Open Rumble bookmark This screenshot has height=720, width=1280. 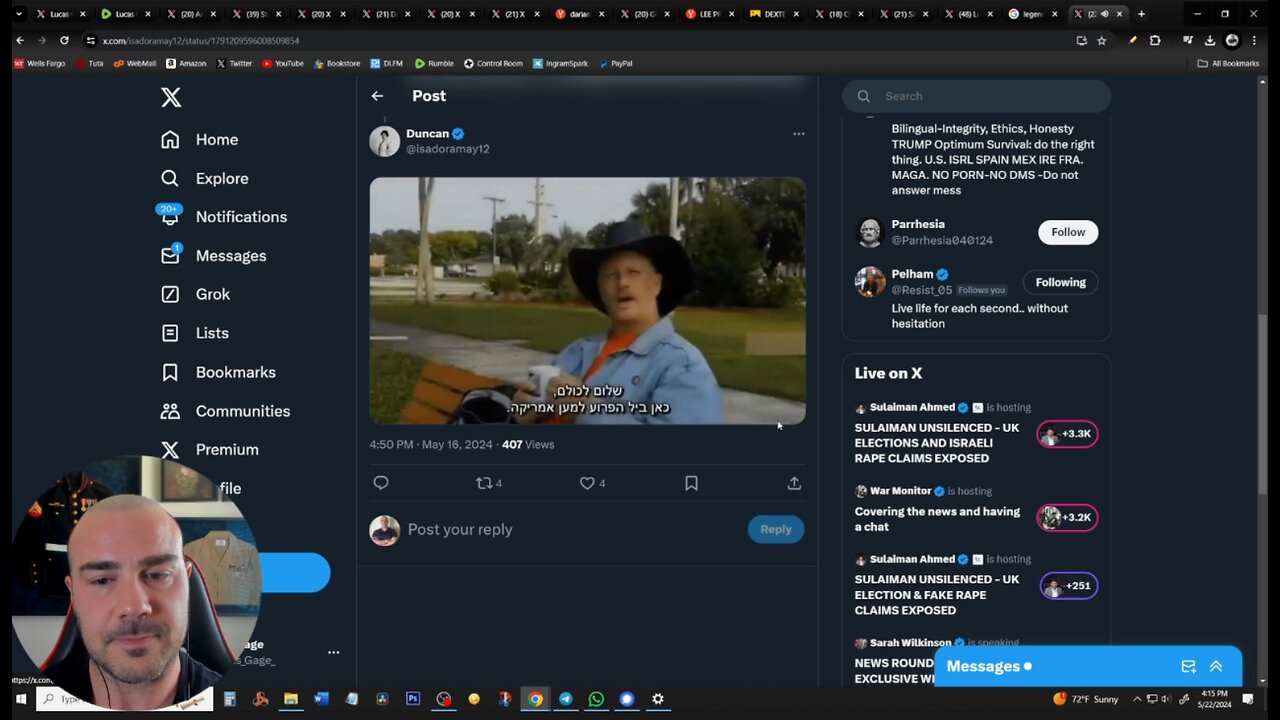[434, 63]
